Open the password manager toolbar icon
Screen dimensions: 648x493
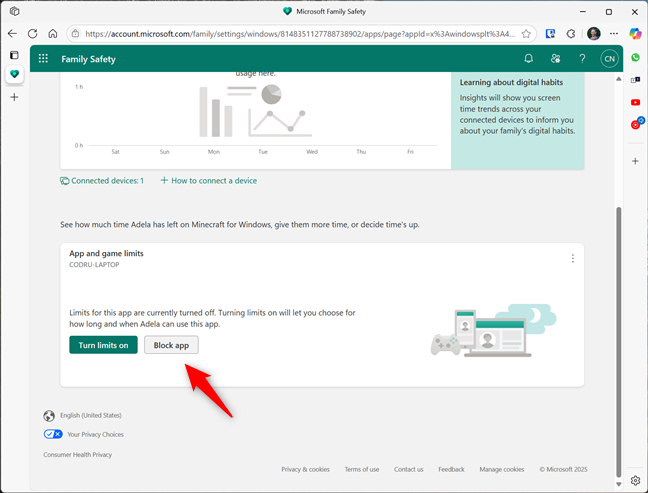click(x=550, y=34)
